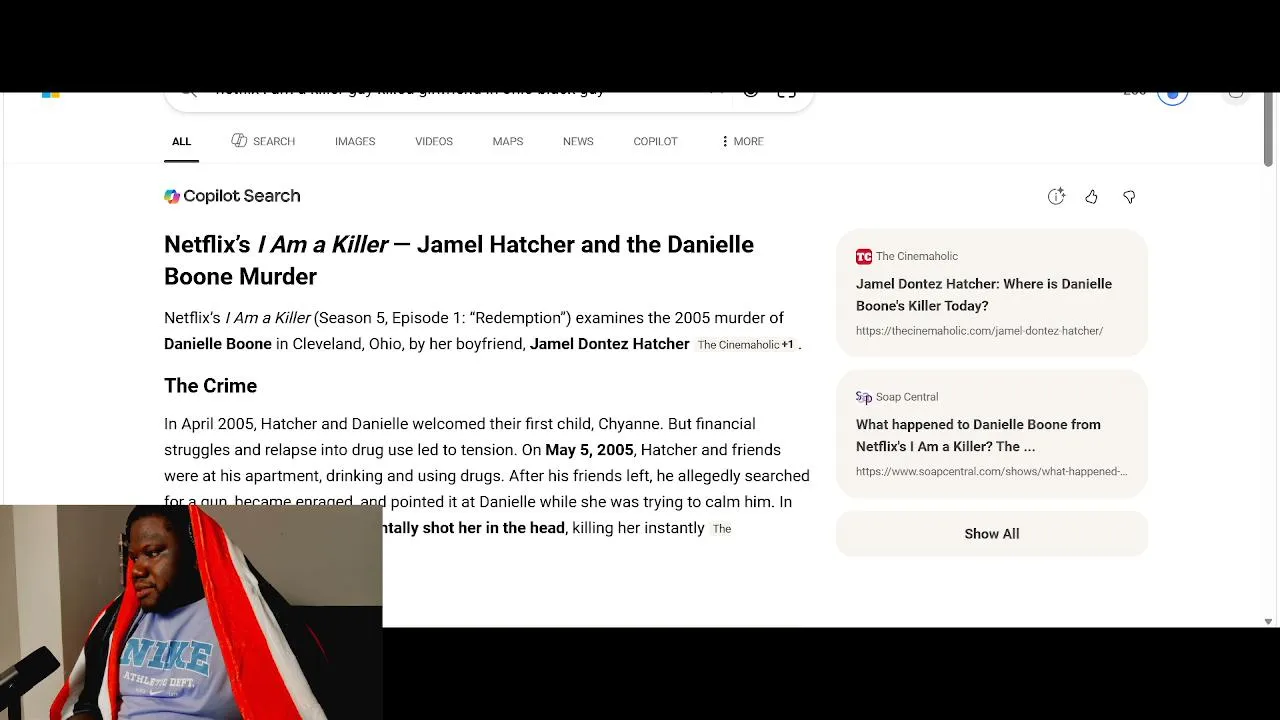Click The Cinemaholic source logo icon
Image resolution: width=1280 pixels, height=720 pixels.
coord(864,257)
